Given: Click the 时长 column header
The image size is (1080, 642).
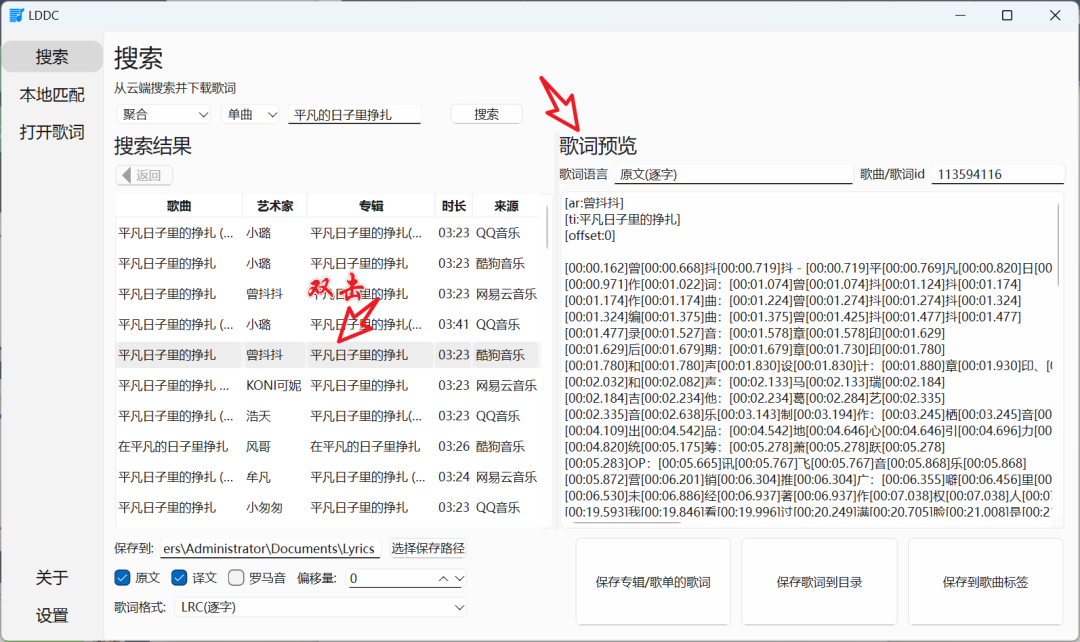Looking at the screenshot, I should point(453,206).
